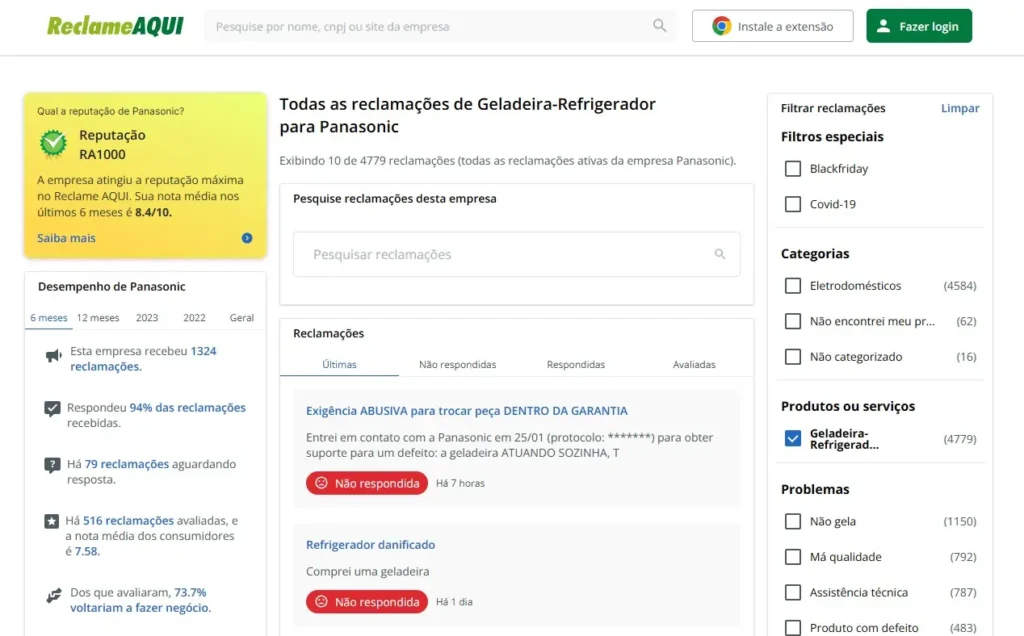Open the 94% das reclamações link
Image resolution: width=1024 pixels, height=636 pixels.
187,407
